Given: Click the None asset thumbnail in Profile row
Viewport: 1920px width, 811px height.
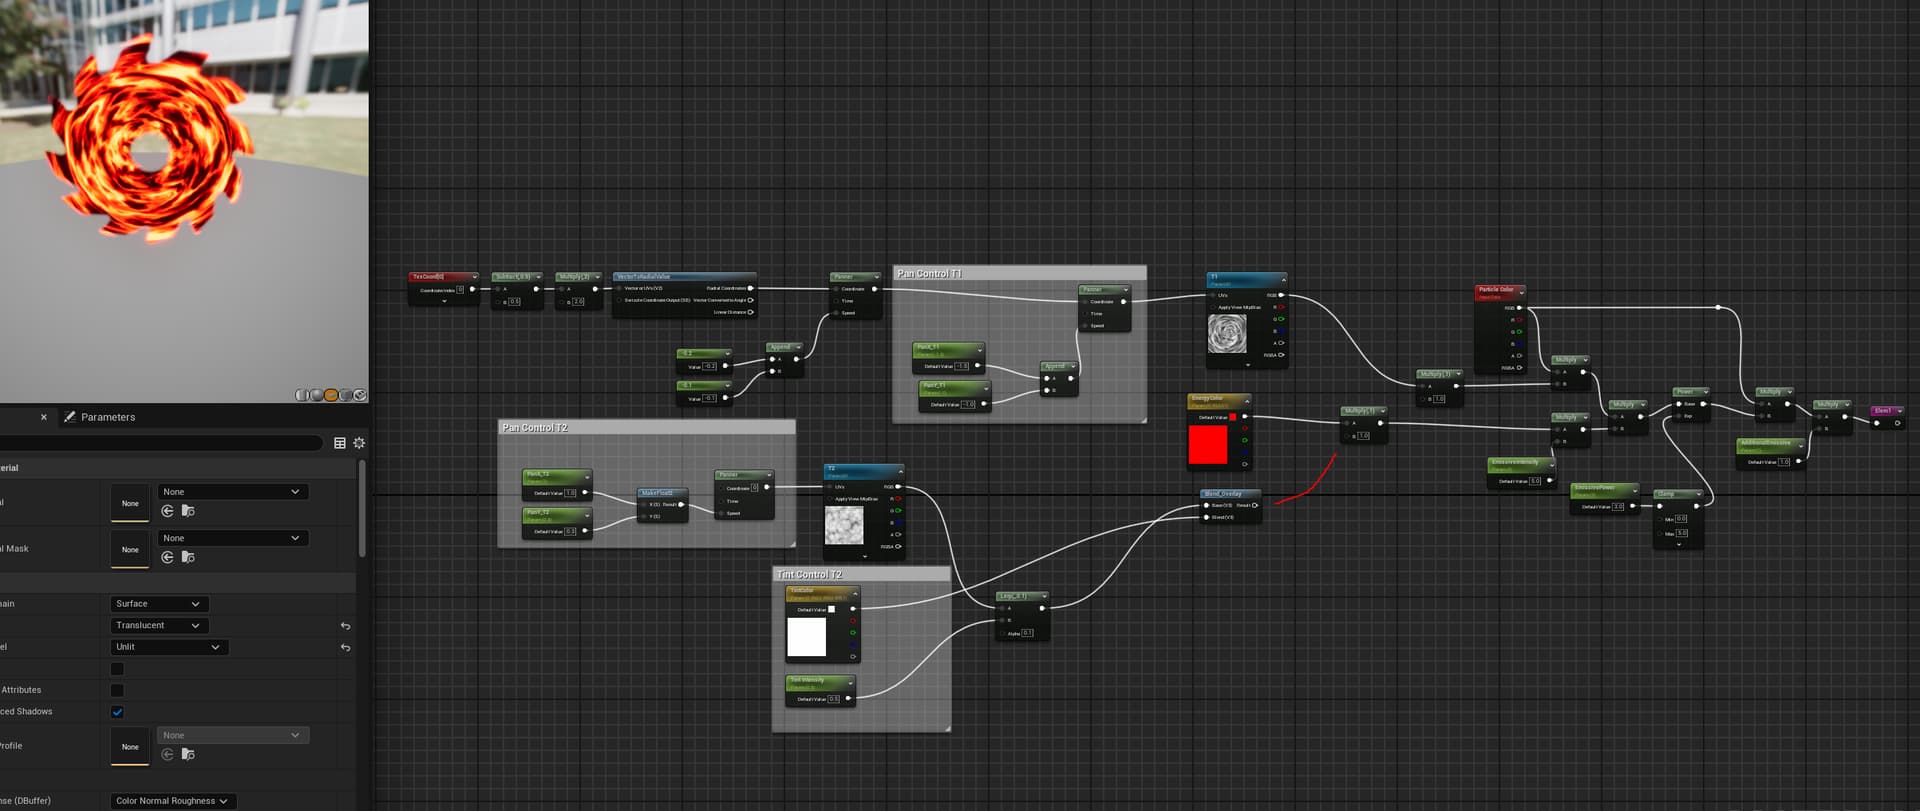Looking at the screenshot, I should tap(130, 746).
